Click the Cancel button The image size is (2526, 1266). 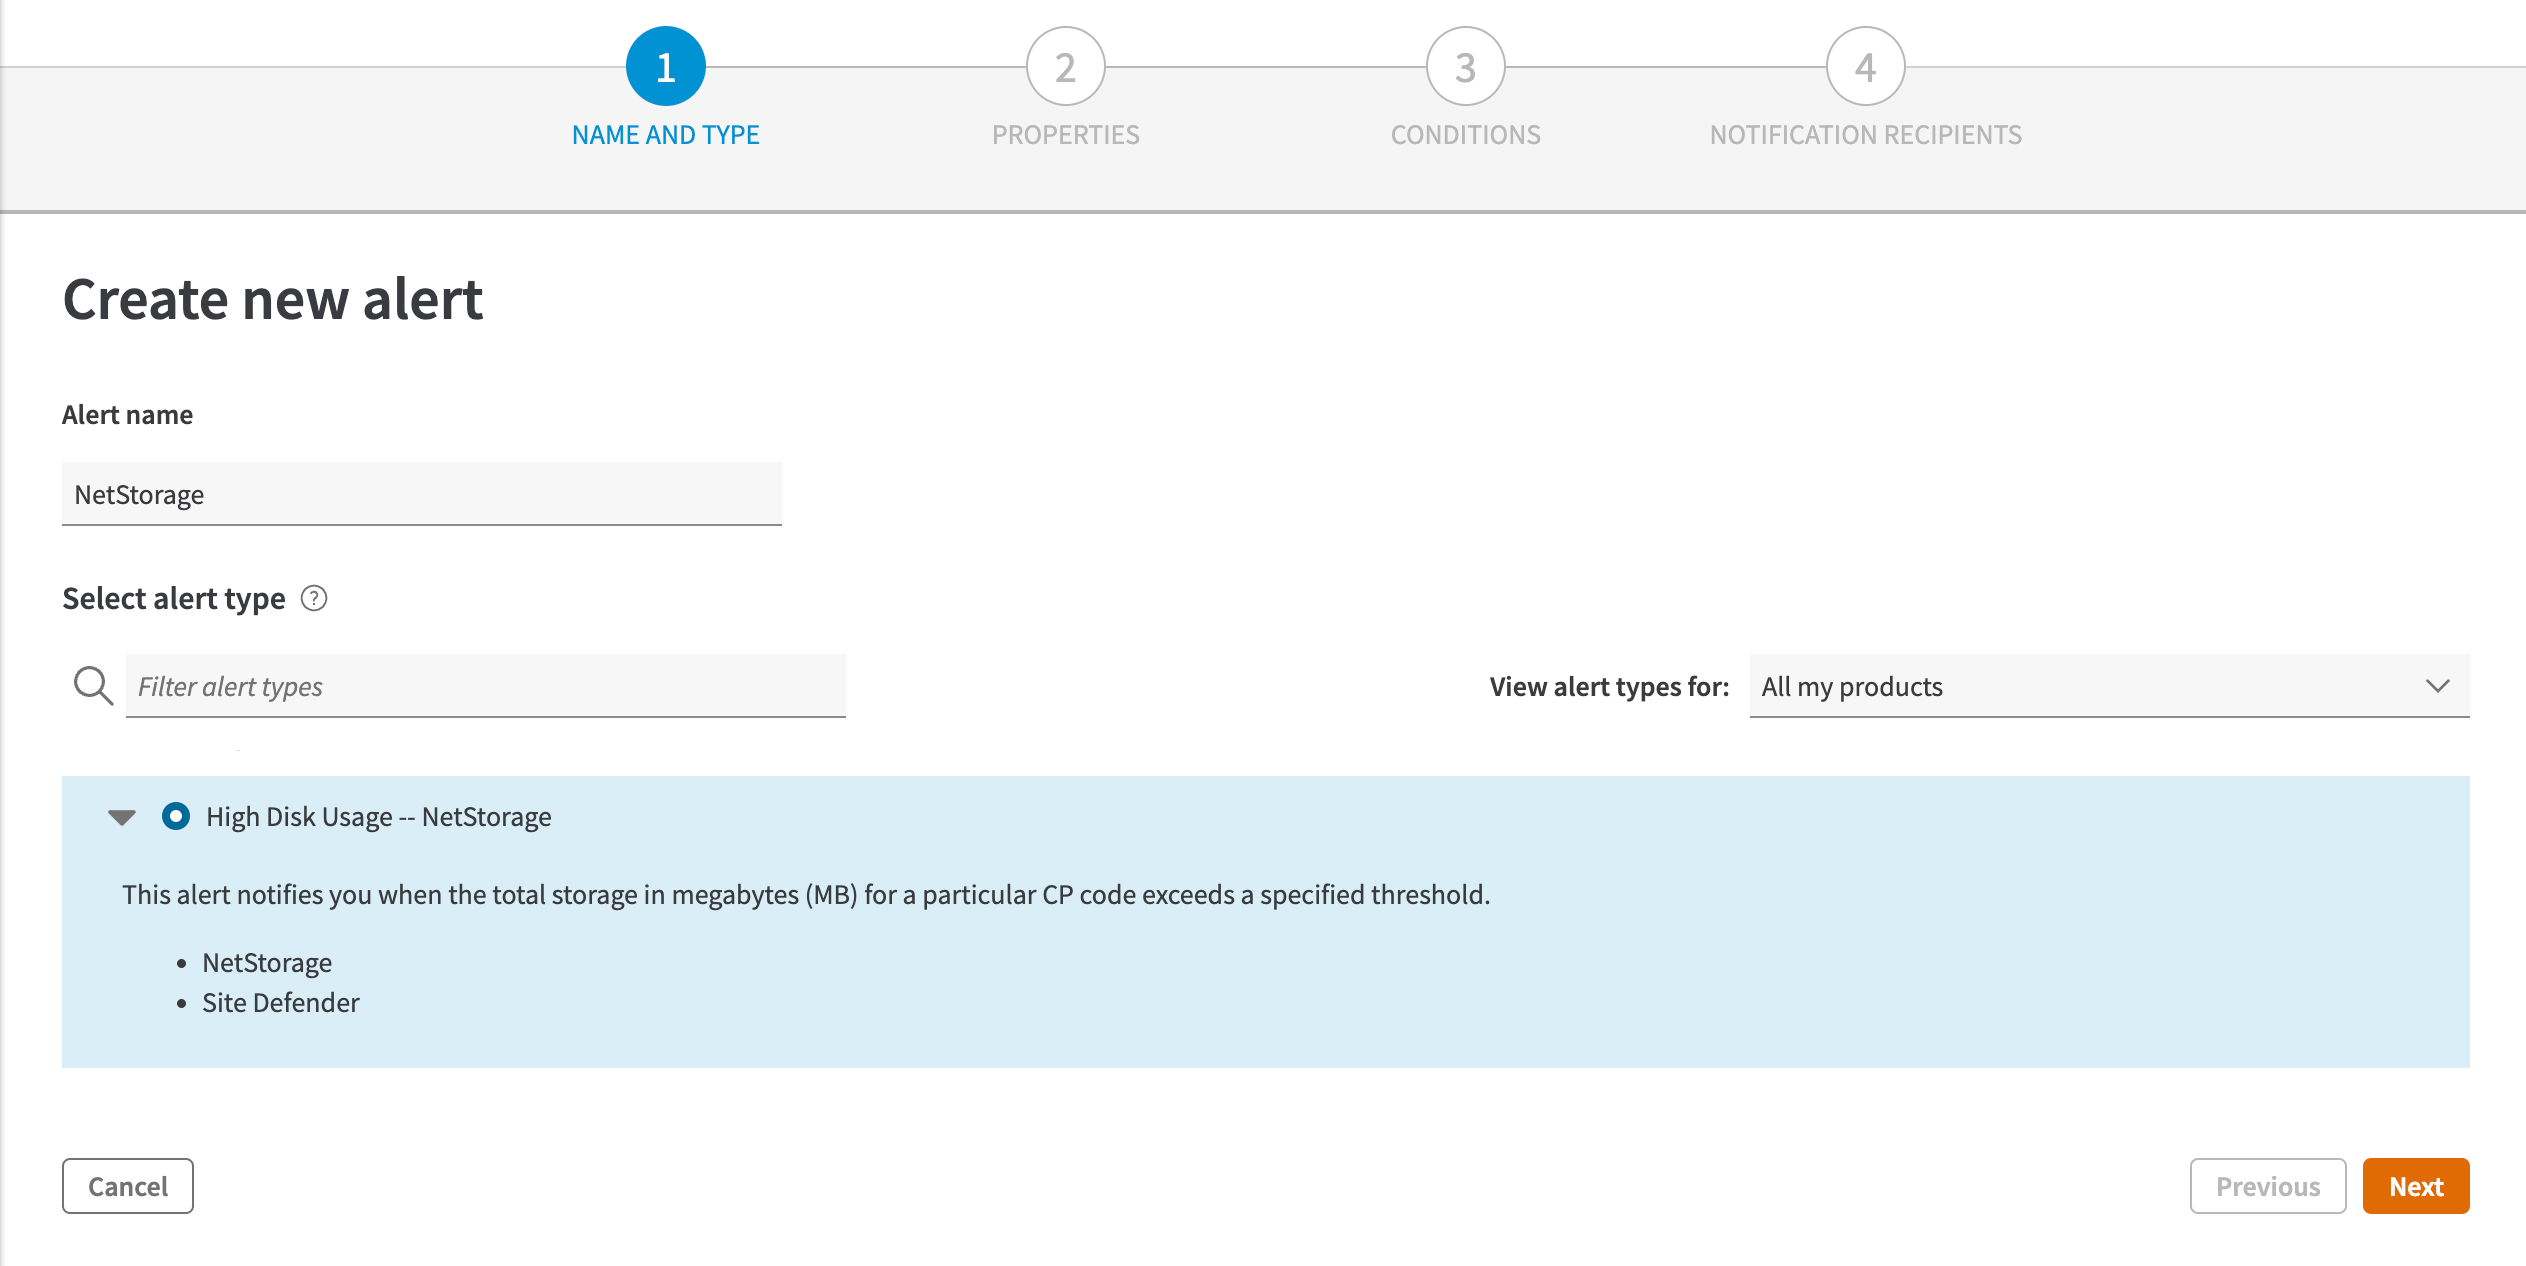pos(128,1186)
